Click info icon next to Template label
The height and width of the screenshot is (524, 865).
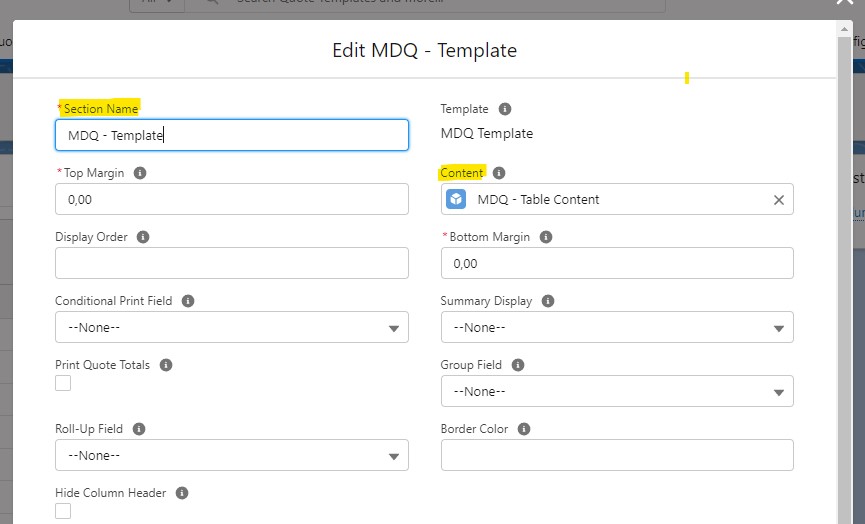(x=505, y=109)
